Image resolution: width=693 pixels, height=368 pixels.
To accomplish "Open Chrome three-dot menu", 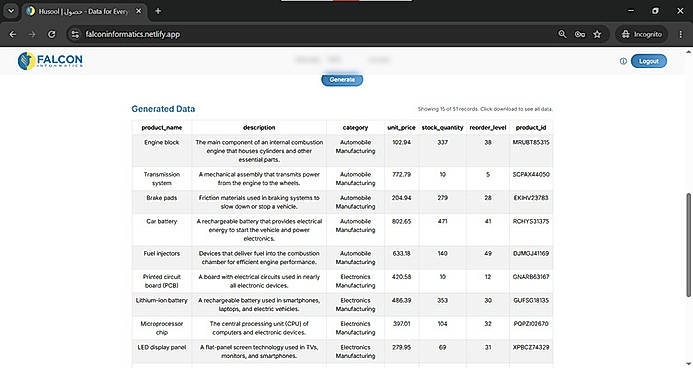I will [x=681, y=34].
